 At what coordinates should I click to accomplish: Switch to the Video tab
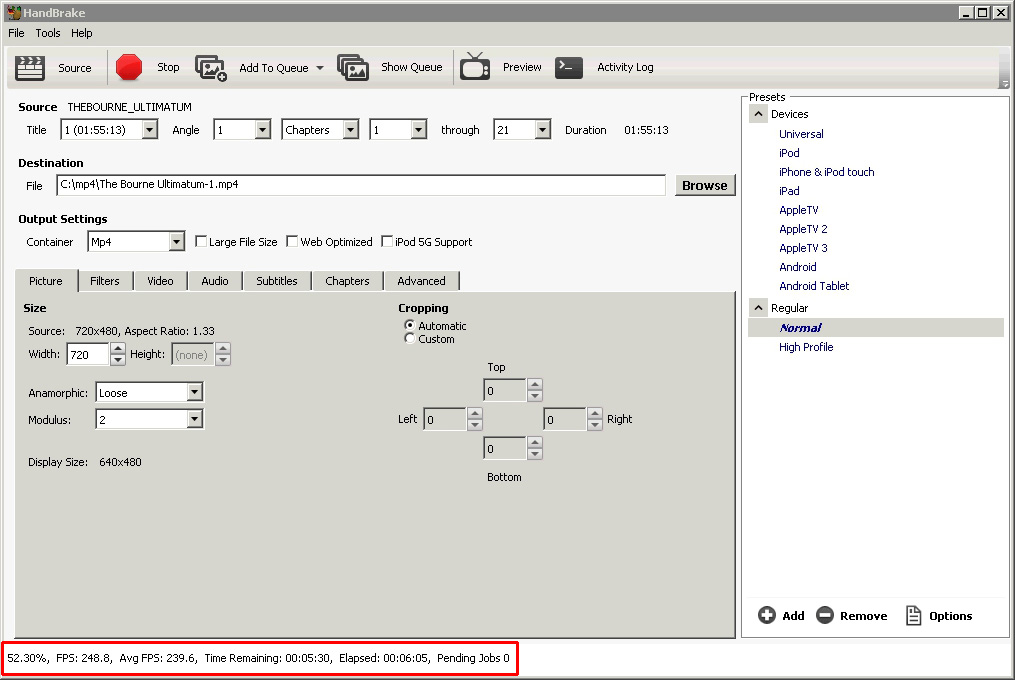coord(160,281)
